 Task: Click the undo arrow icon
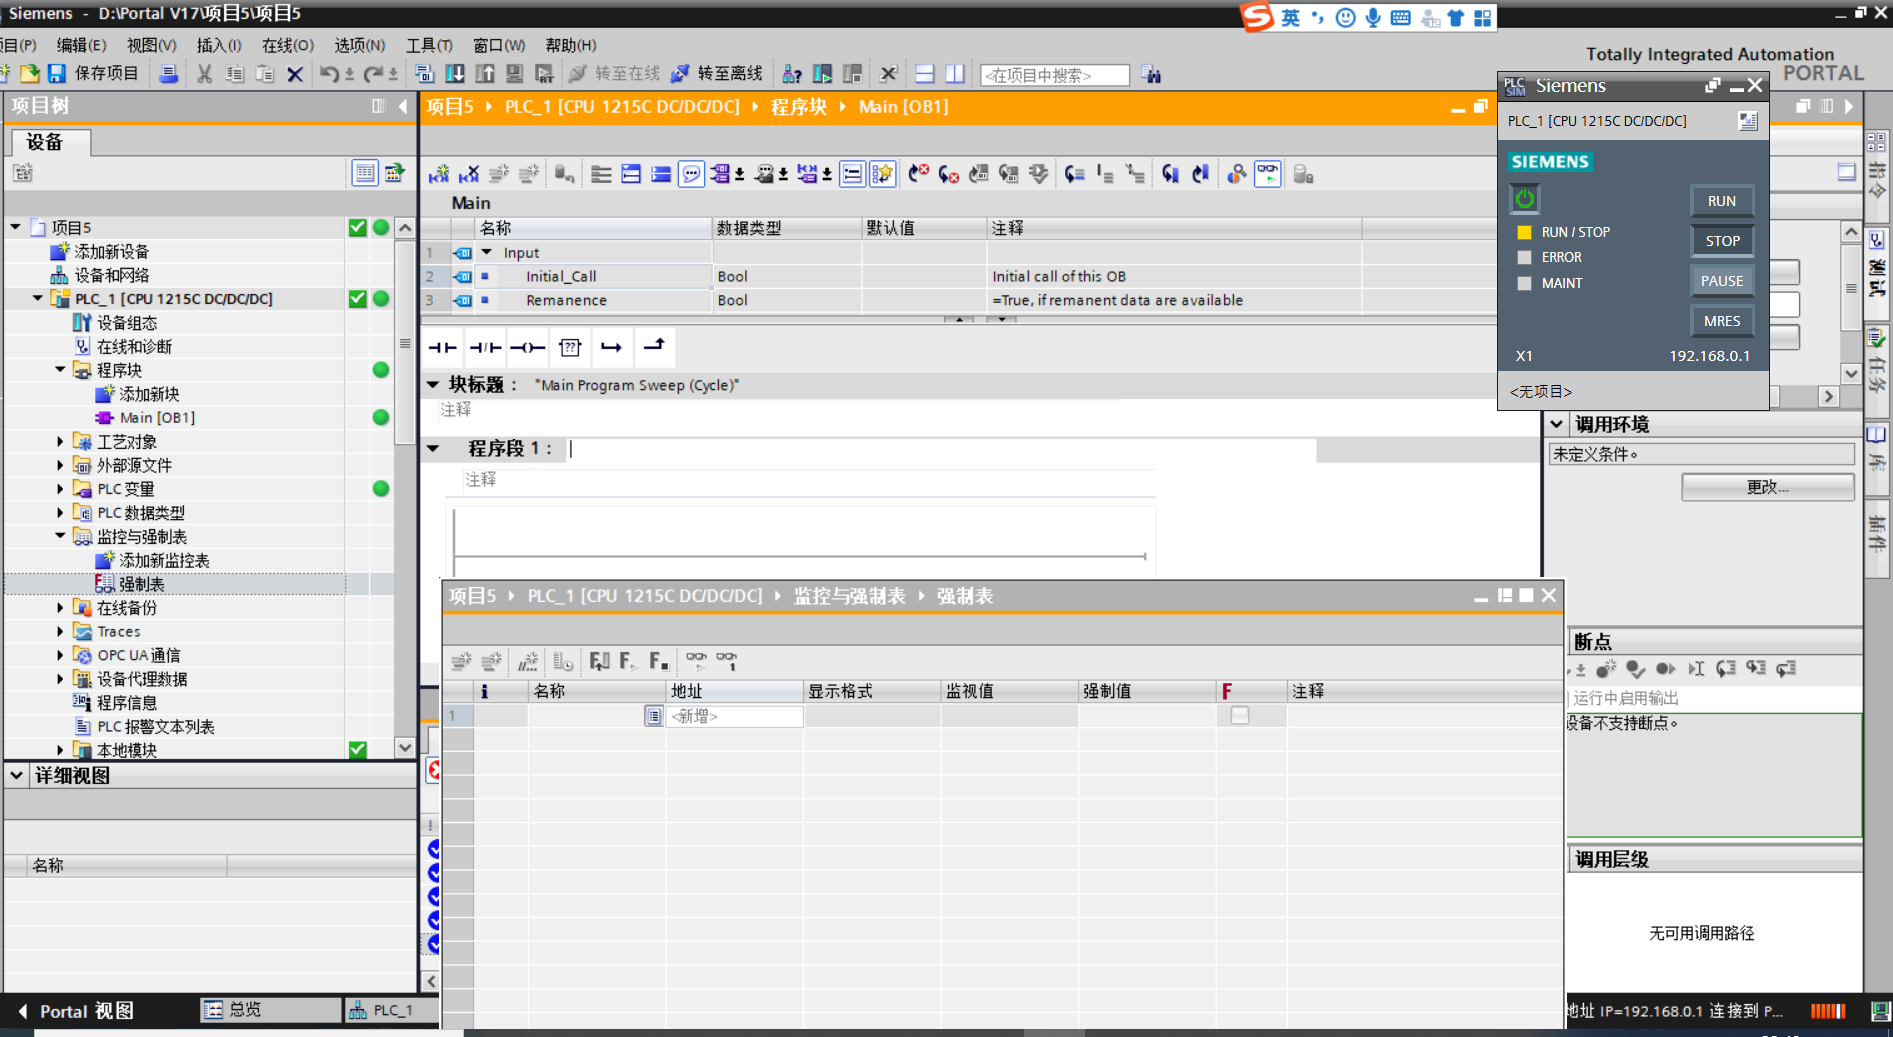pos(329,74)
